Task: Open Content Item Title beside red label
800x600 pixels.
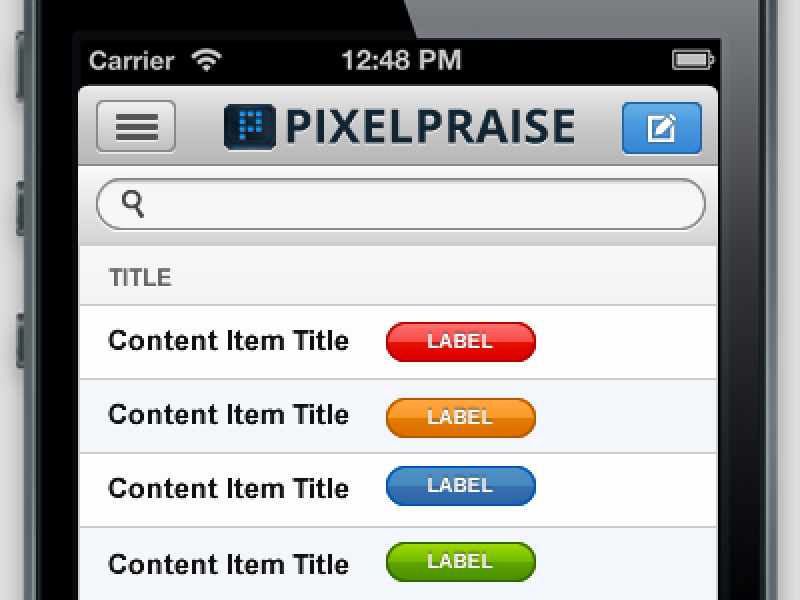Action: pyautogui.click(x=228, y=341)
